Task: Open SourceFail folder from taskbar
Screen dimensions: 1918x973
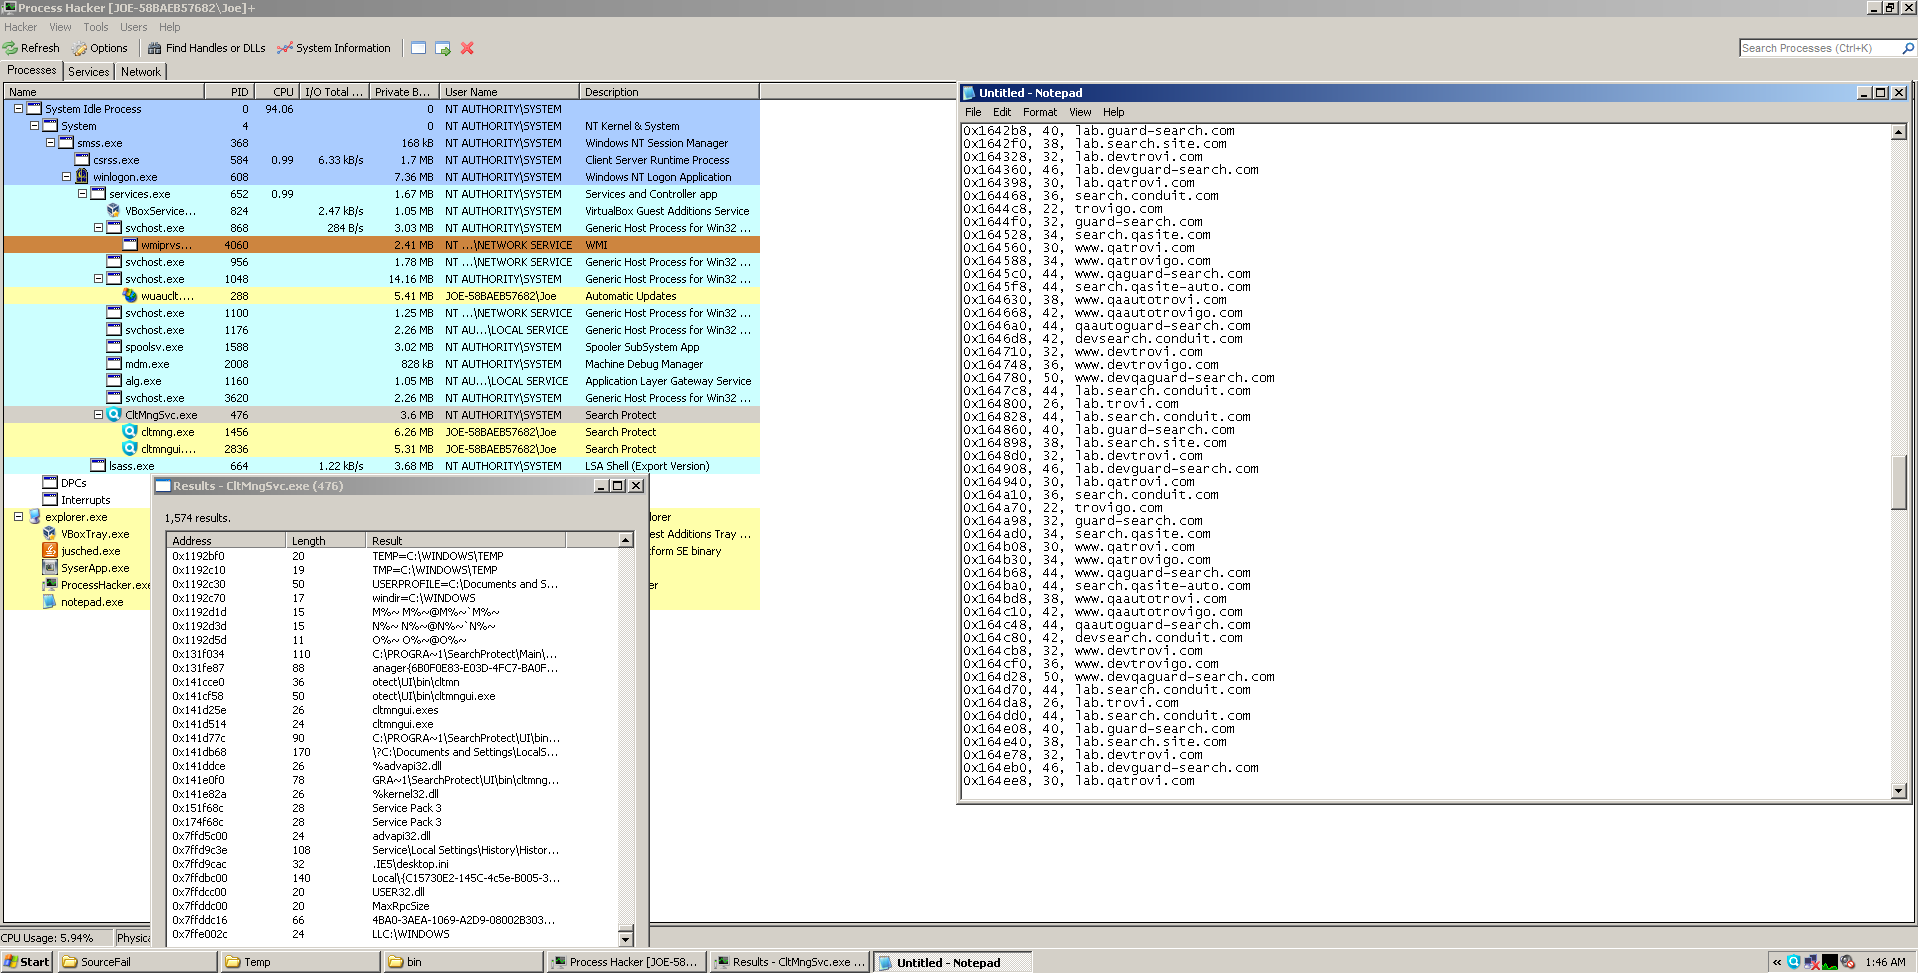Action: pyautogui.click(x=138, y=962)
